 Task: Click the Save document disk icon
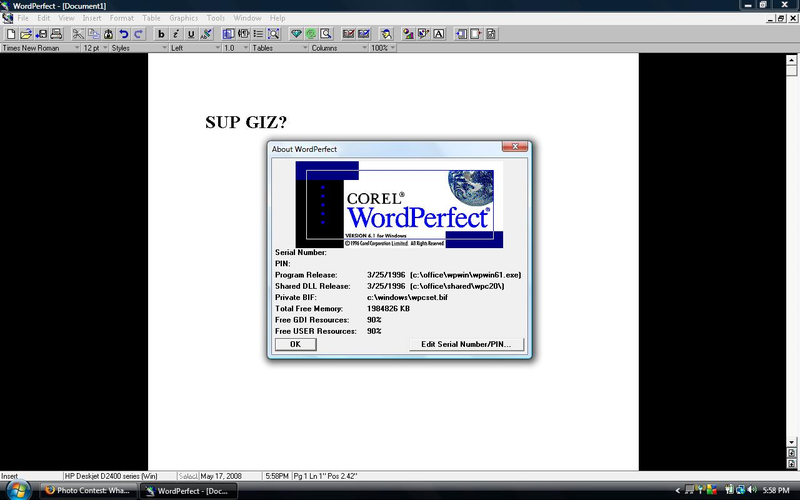click(41, 34)
